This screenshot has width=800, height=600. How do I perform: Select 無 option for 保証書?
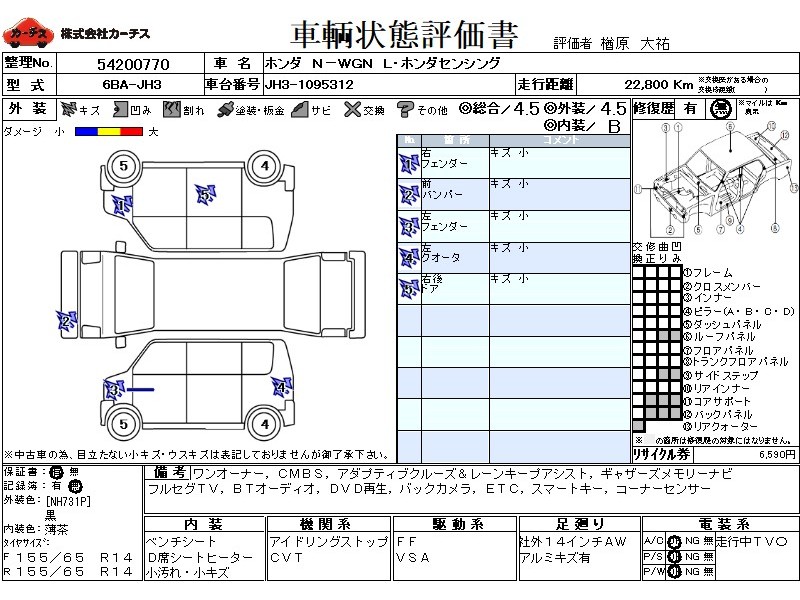click(x=74, y=472)
